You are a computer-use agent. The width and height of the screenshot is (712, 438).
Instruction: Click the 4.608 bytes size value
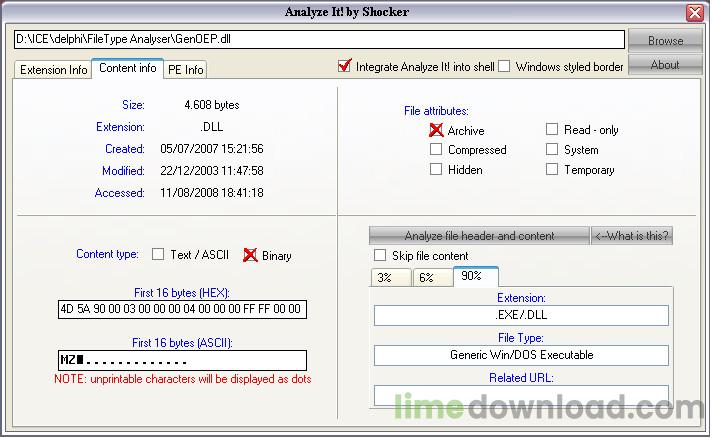[x=212, y=105]
